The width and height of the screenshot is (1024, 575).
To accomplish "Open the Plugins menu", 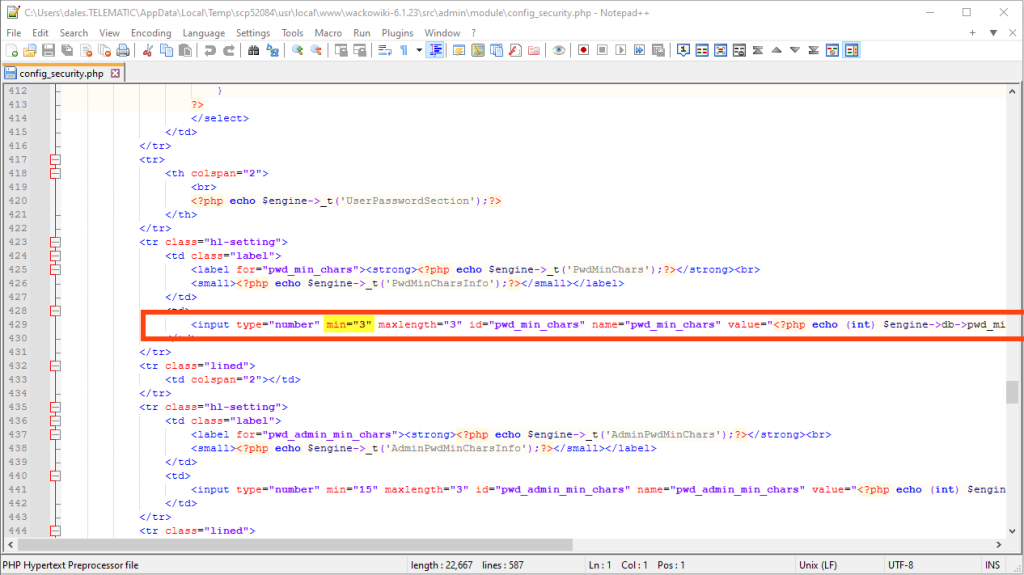I will point(397,33).
